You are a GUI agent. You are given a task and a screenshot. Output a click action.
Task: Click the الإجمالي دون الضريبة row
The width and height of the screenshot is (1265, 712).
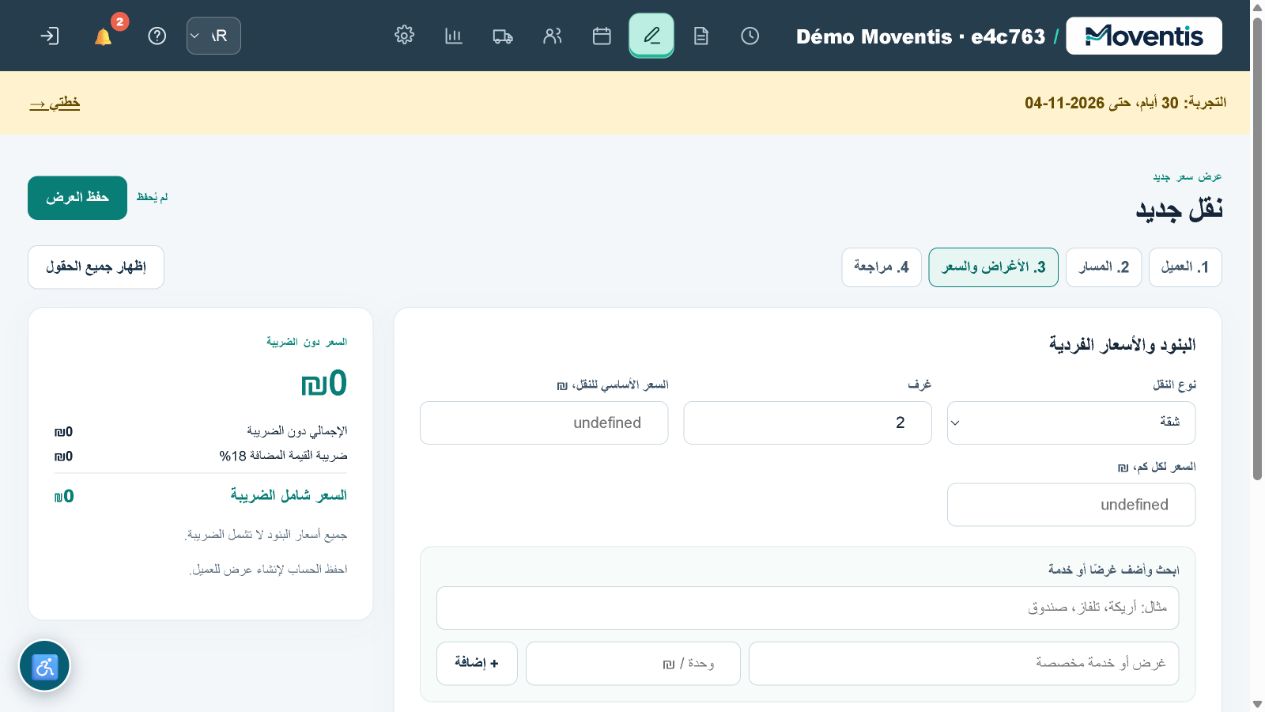click(200, 431)
